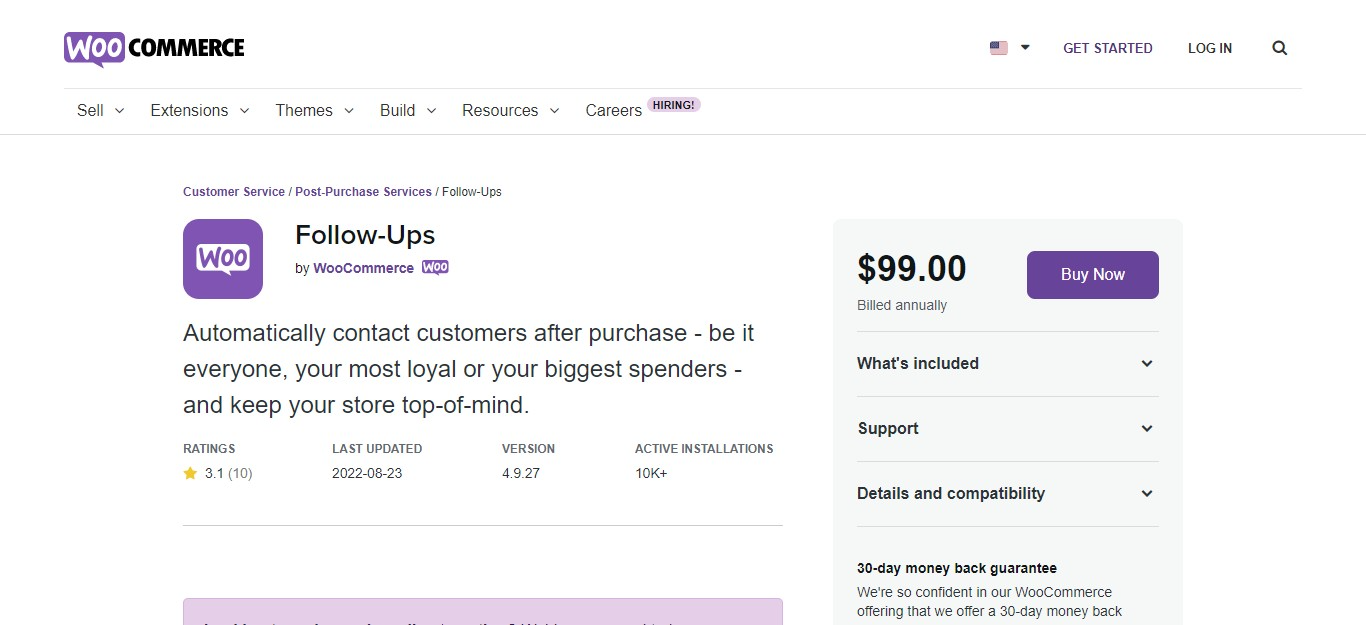Image resolution: width=1366 pixels, height=625 pixels.
Task: Click the Buy Now button
Action: tap(1092, 275)
